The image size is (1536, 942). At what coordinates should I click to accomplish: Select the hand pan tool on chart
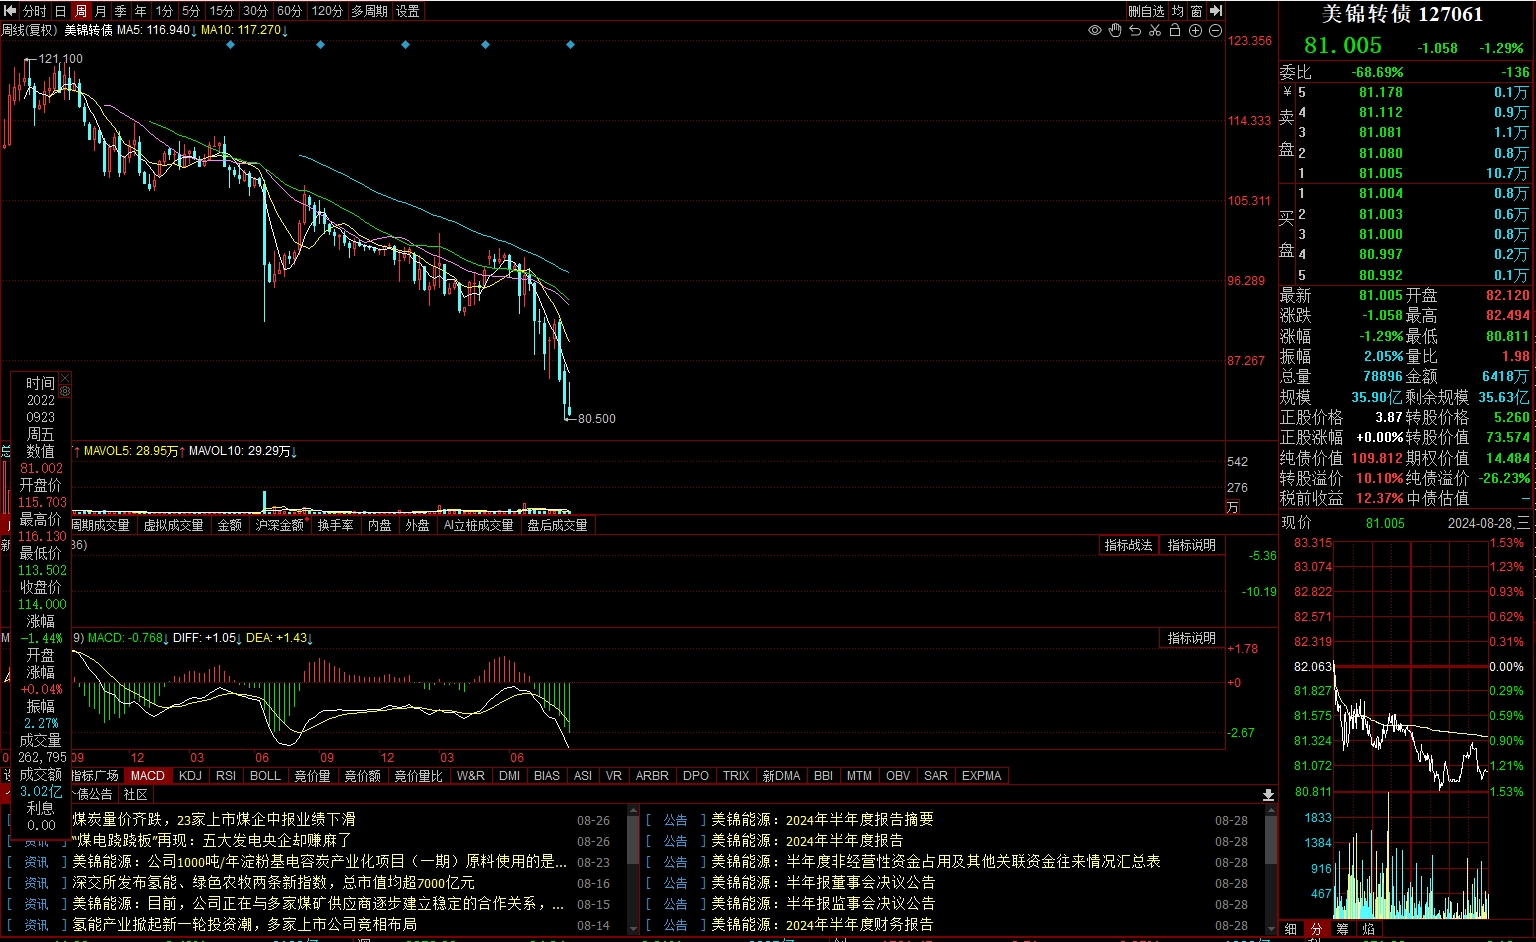1115,31
